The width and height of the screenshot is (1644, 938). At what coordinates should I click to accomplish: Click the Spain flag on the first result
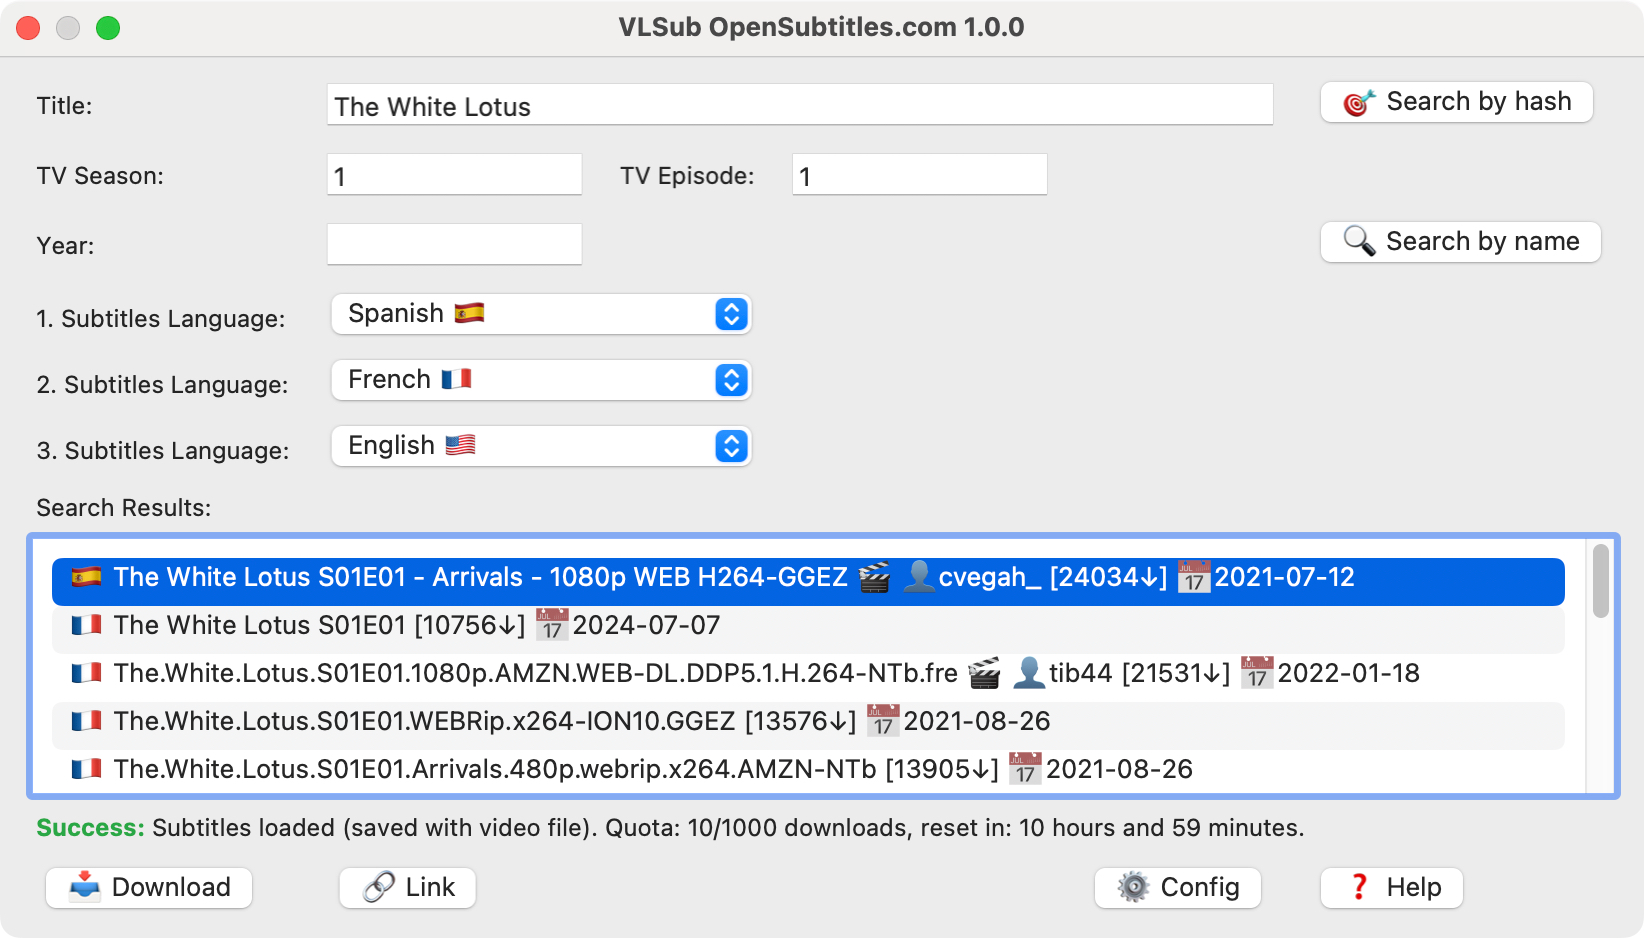pos(86,577)
